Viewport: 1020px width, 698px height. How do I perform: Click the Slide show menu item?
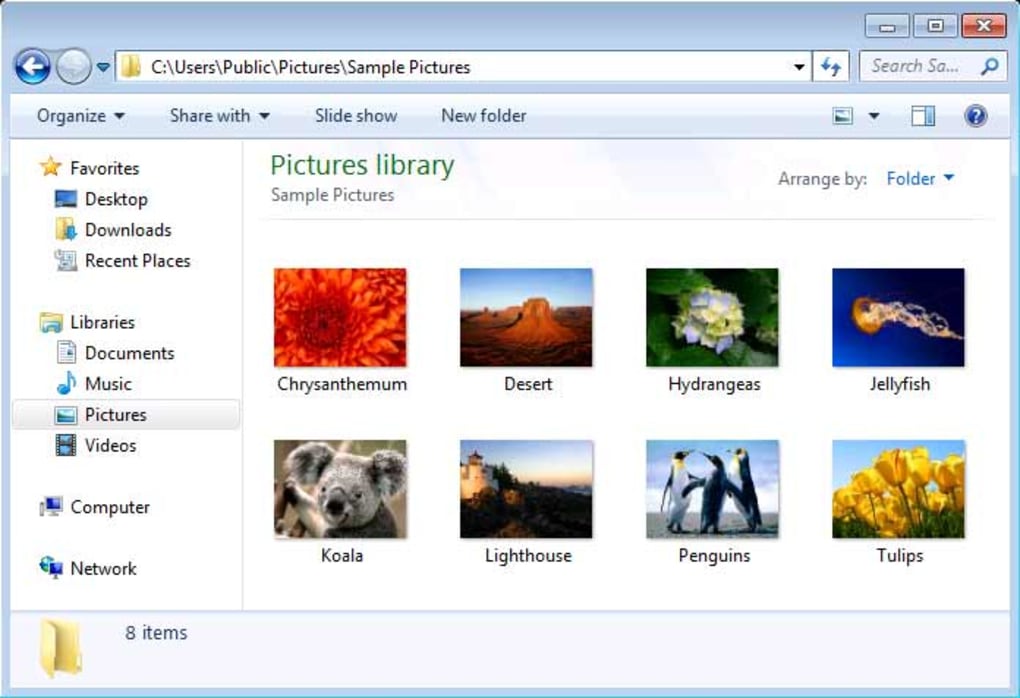coord(355,115)
